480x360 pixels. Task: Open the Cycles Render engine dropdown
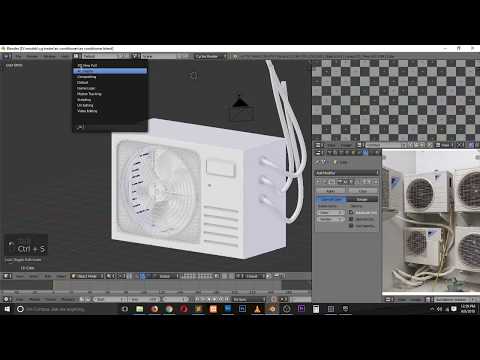(x=211, y=56)
